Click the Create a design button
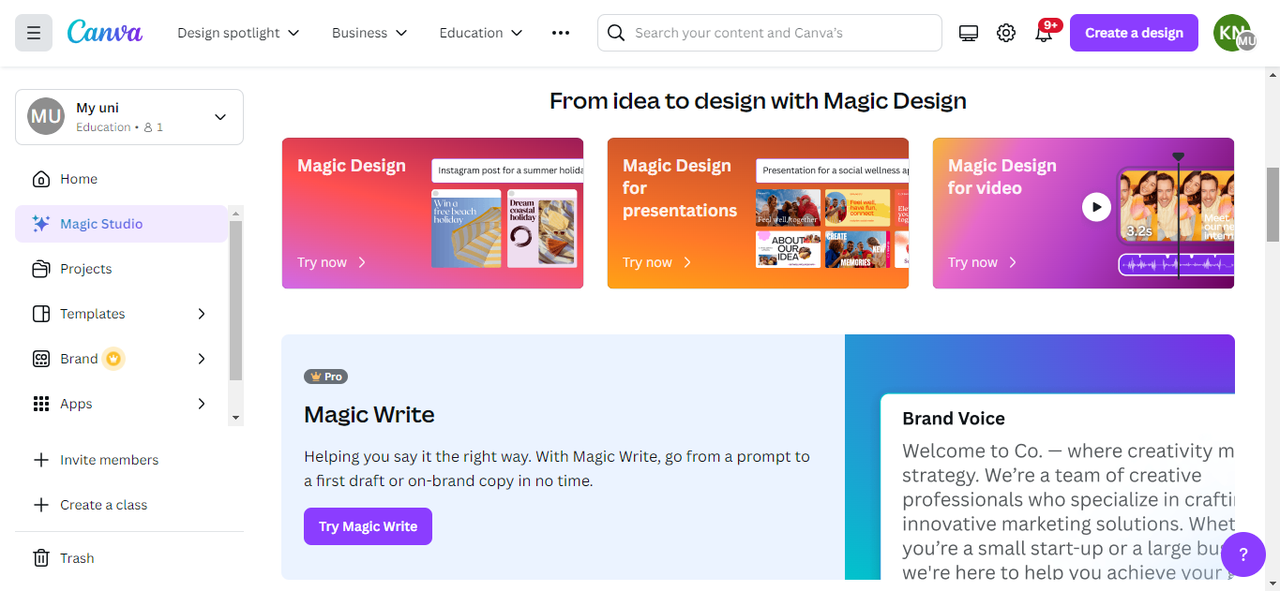This screenshot has width=1280, height=591. (1134, 33)
